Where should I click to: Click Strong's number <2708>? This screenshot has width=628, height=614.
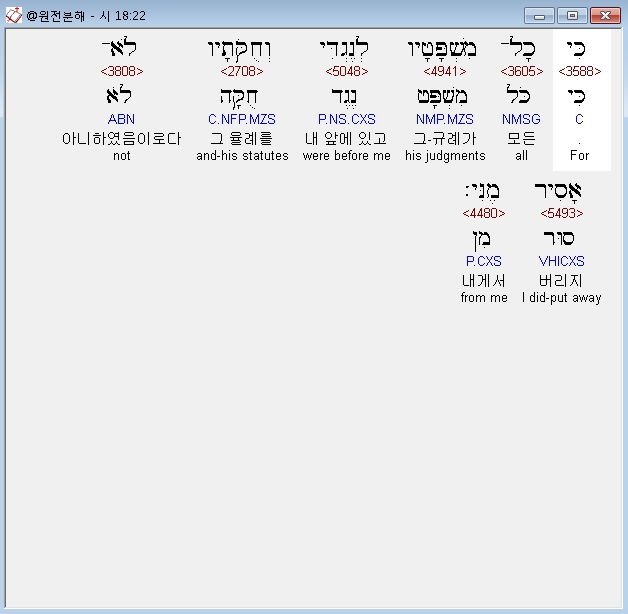click(x=242, y=71)
